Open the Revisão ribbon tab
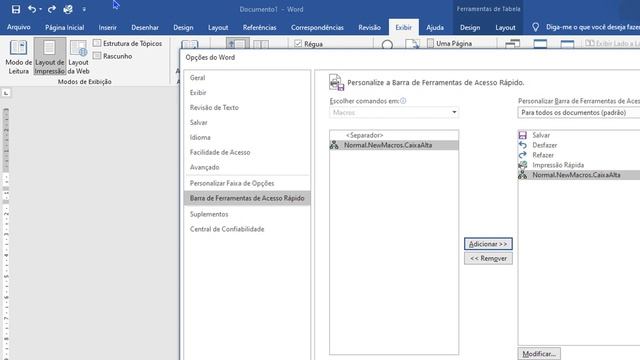The width and height of the screenshot is (640, 360). pos(369,27)
